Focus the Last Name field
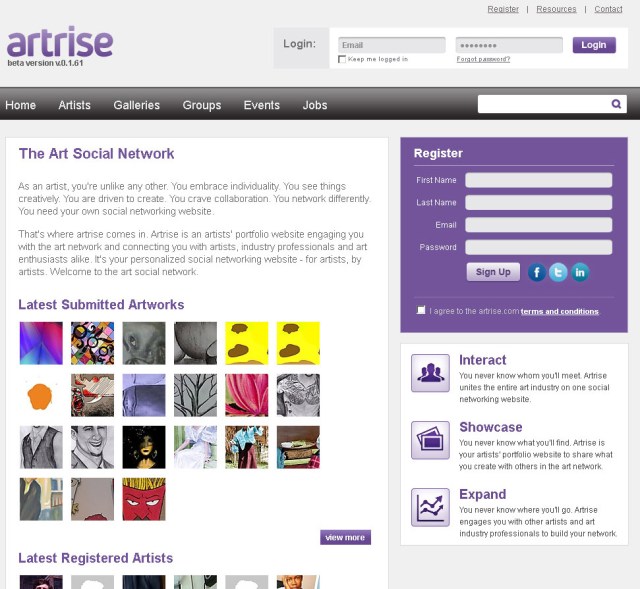The height and width of the screenshot is (589, 640). (539, 202)
